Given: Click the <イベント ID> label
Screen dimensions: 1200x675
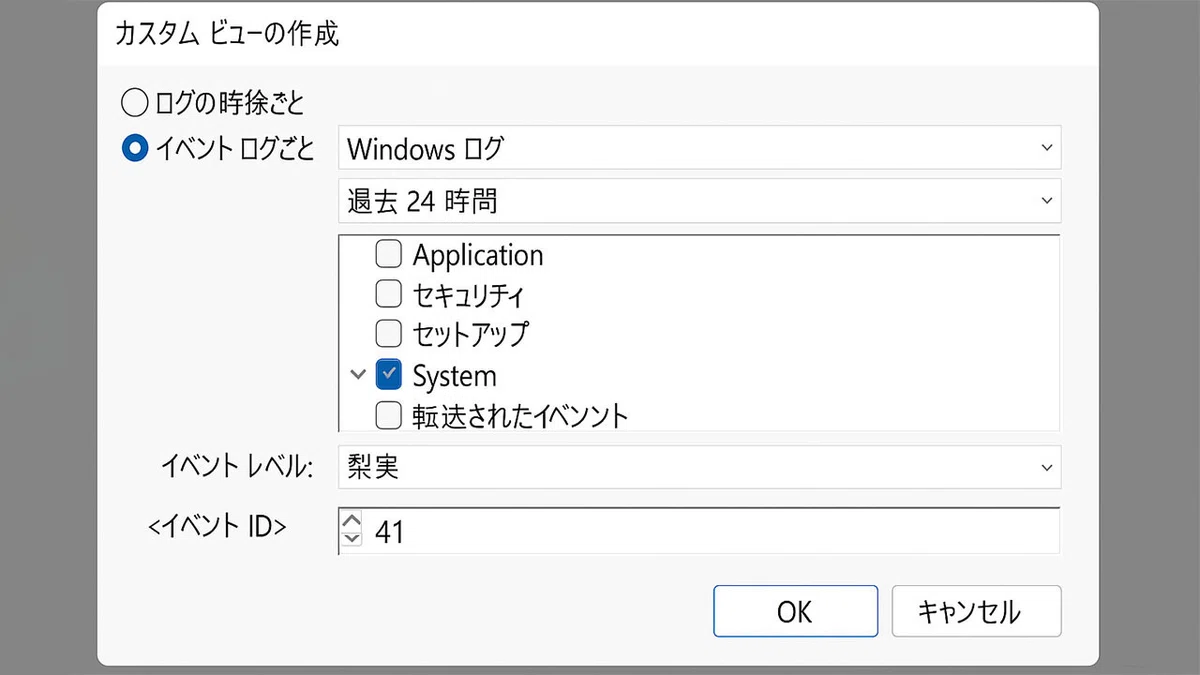Looking at the screenshot, I should 217,526.
